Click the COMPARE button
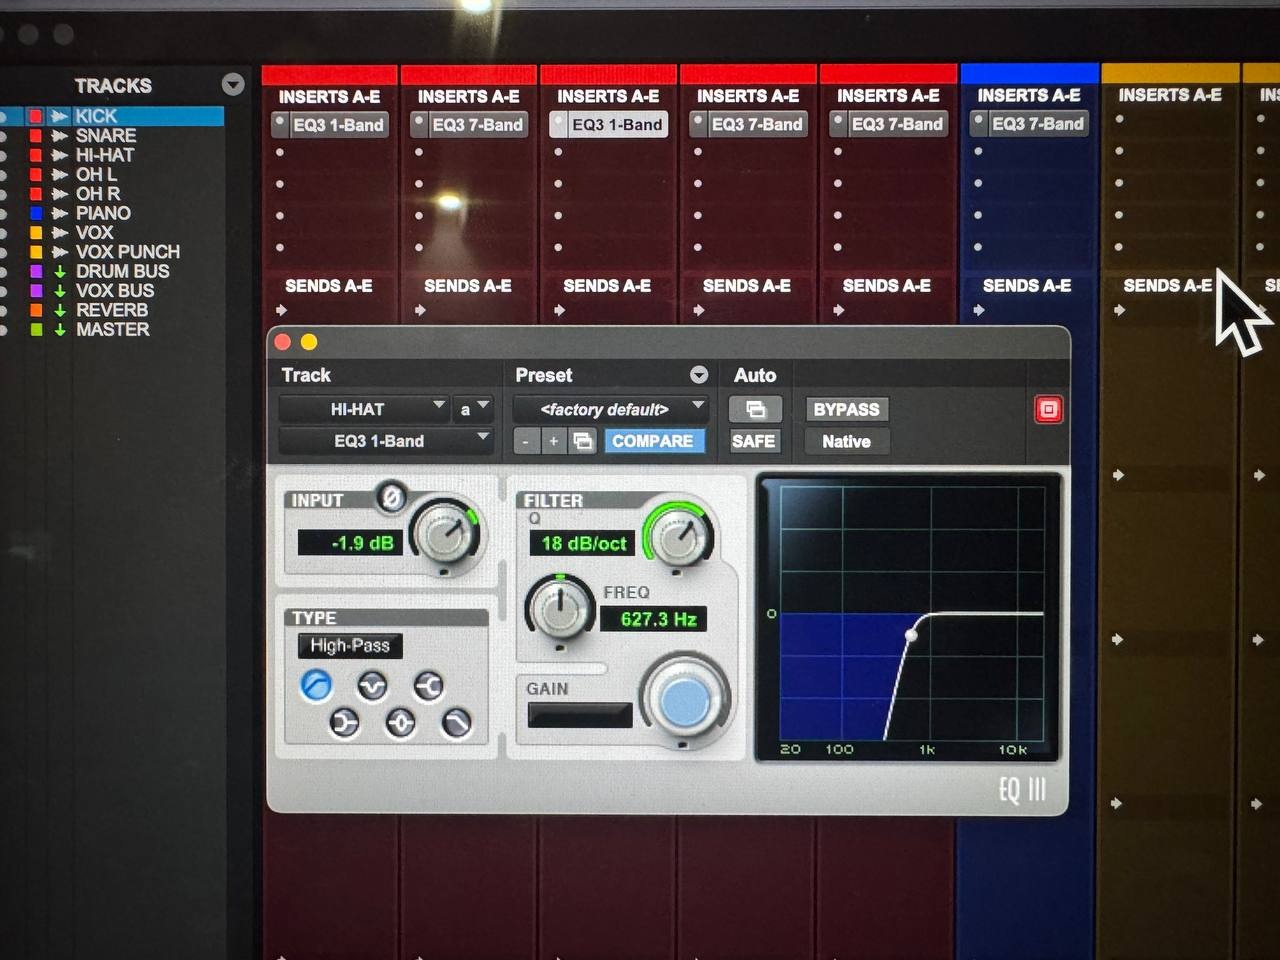The height and width of the screenshot is (960, 1280). click(652, 441)
